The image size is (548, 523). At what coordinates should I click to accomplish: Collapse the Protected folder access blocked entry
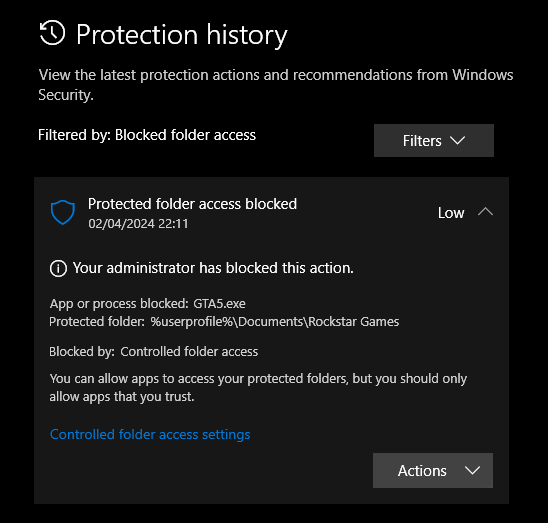click(485, 212)
